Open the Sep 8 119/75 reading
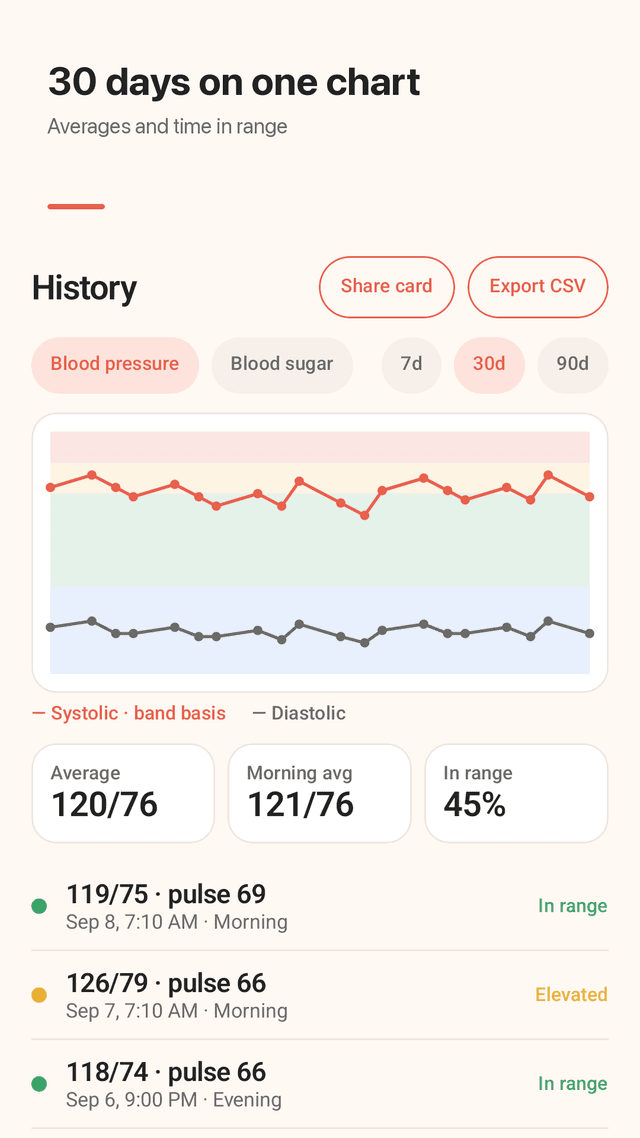Viewport: 640px width, 1138px height. click(x=320, y=906)
